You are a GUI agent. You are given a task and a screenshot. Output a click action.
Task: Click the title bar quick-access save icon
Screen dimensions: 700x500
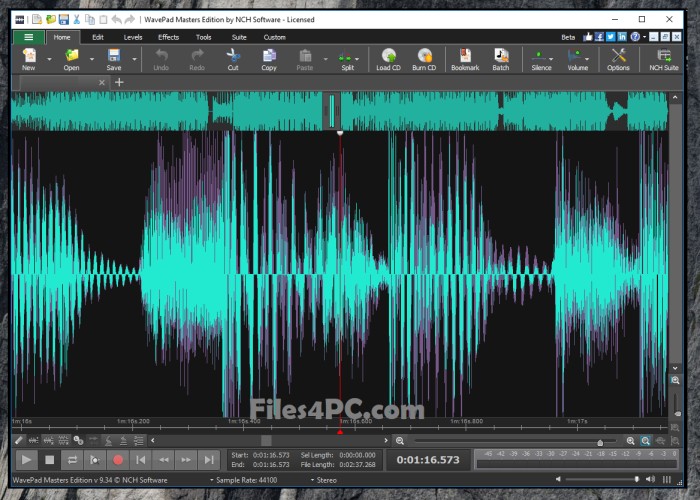click(x=64, y=20)
